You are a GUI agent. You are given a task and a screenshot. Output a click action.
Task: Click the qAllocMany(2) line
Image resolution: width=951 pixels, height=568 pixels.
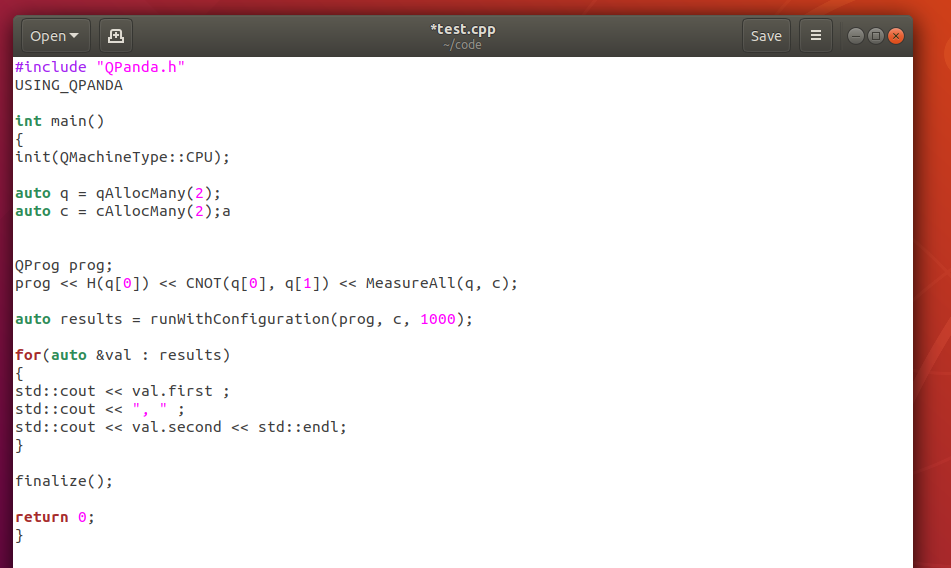click(118, 193)
